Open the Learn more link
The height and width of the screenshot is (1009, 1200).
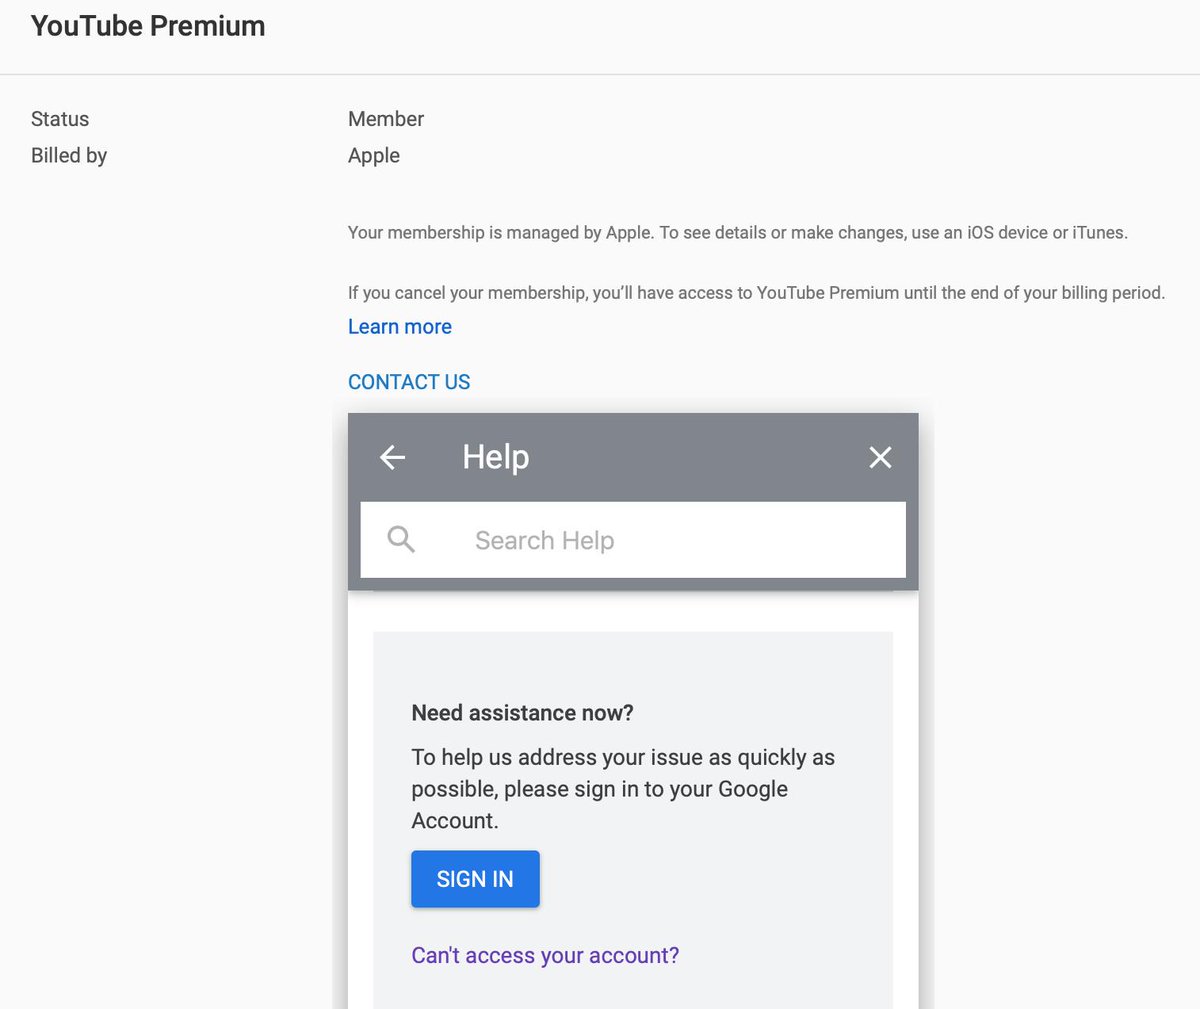[x=400, y=327]
